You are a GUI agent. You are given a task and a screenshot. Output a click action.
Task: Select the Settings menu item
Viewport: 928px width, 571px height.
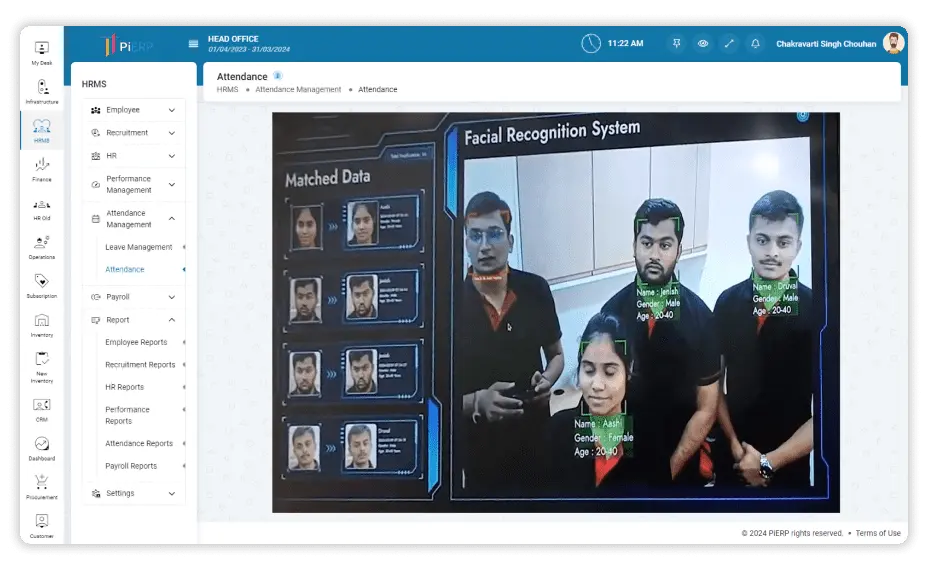tap(134, 493)
